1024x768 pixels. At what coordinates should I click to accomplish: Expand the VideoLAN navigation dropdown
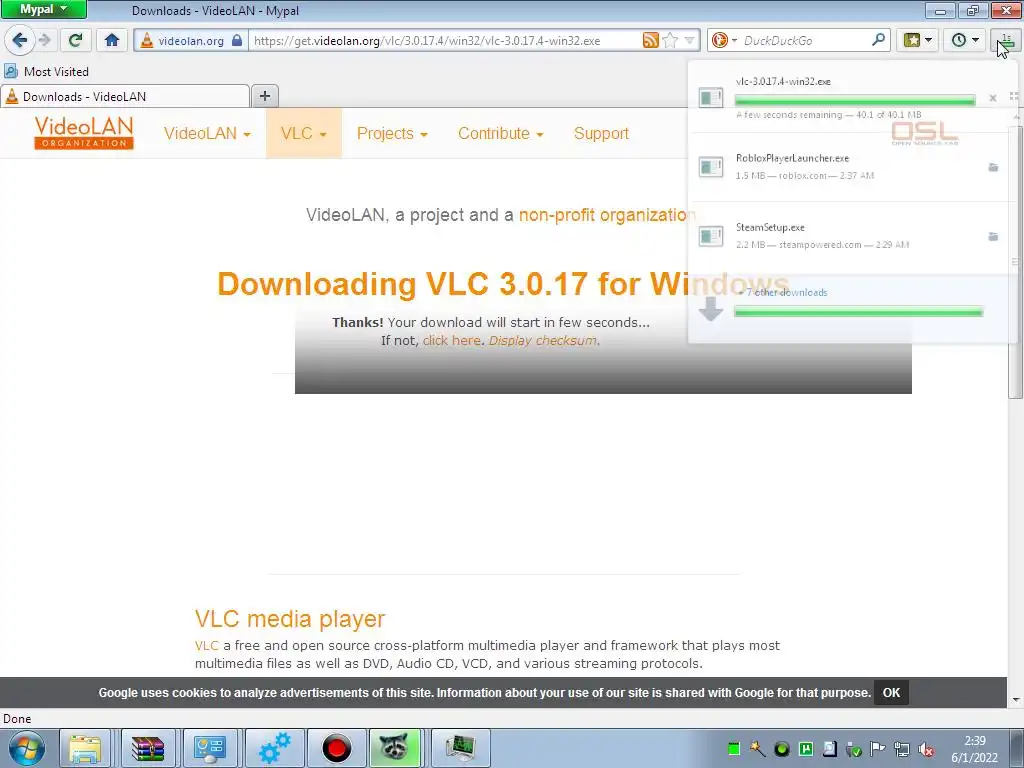tap(207, 133)
